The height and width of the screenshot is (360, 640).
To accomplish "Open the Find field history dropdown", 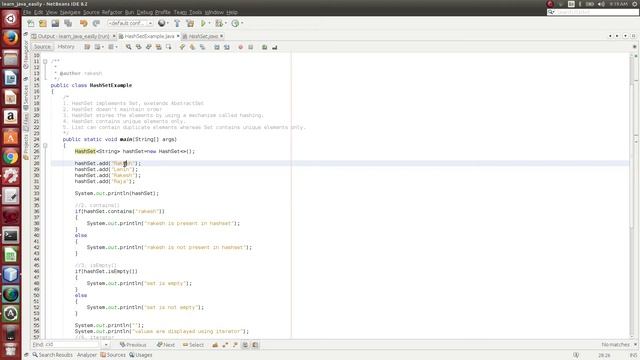I will click(106, 345).
